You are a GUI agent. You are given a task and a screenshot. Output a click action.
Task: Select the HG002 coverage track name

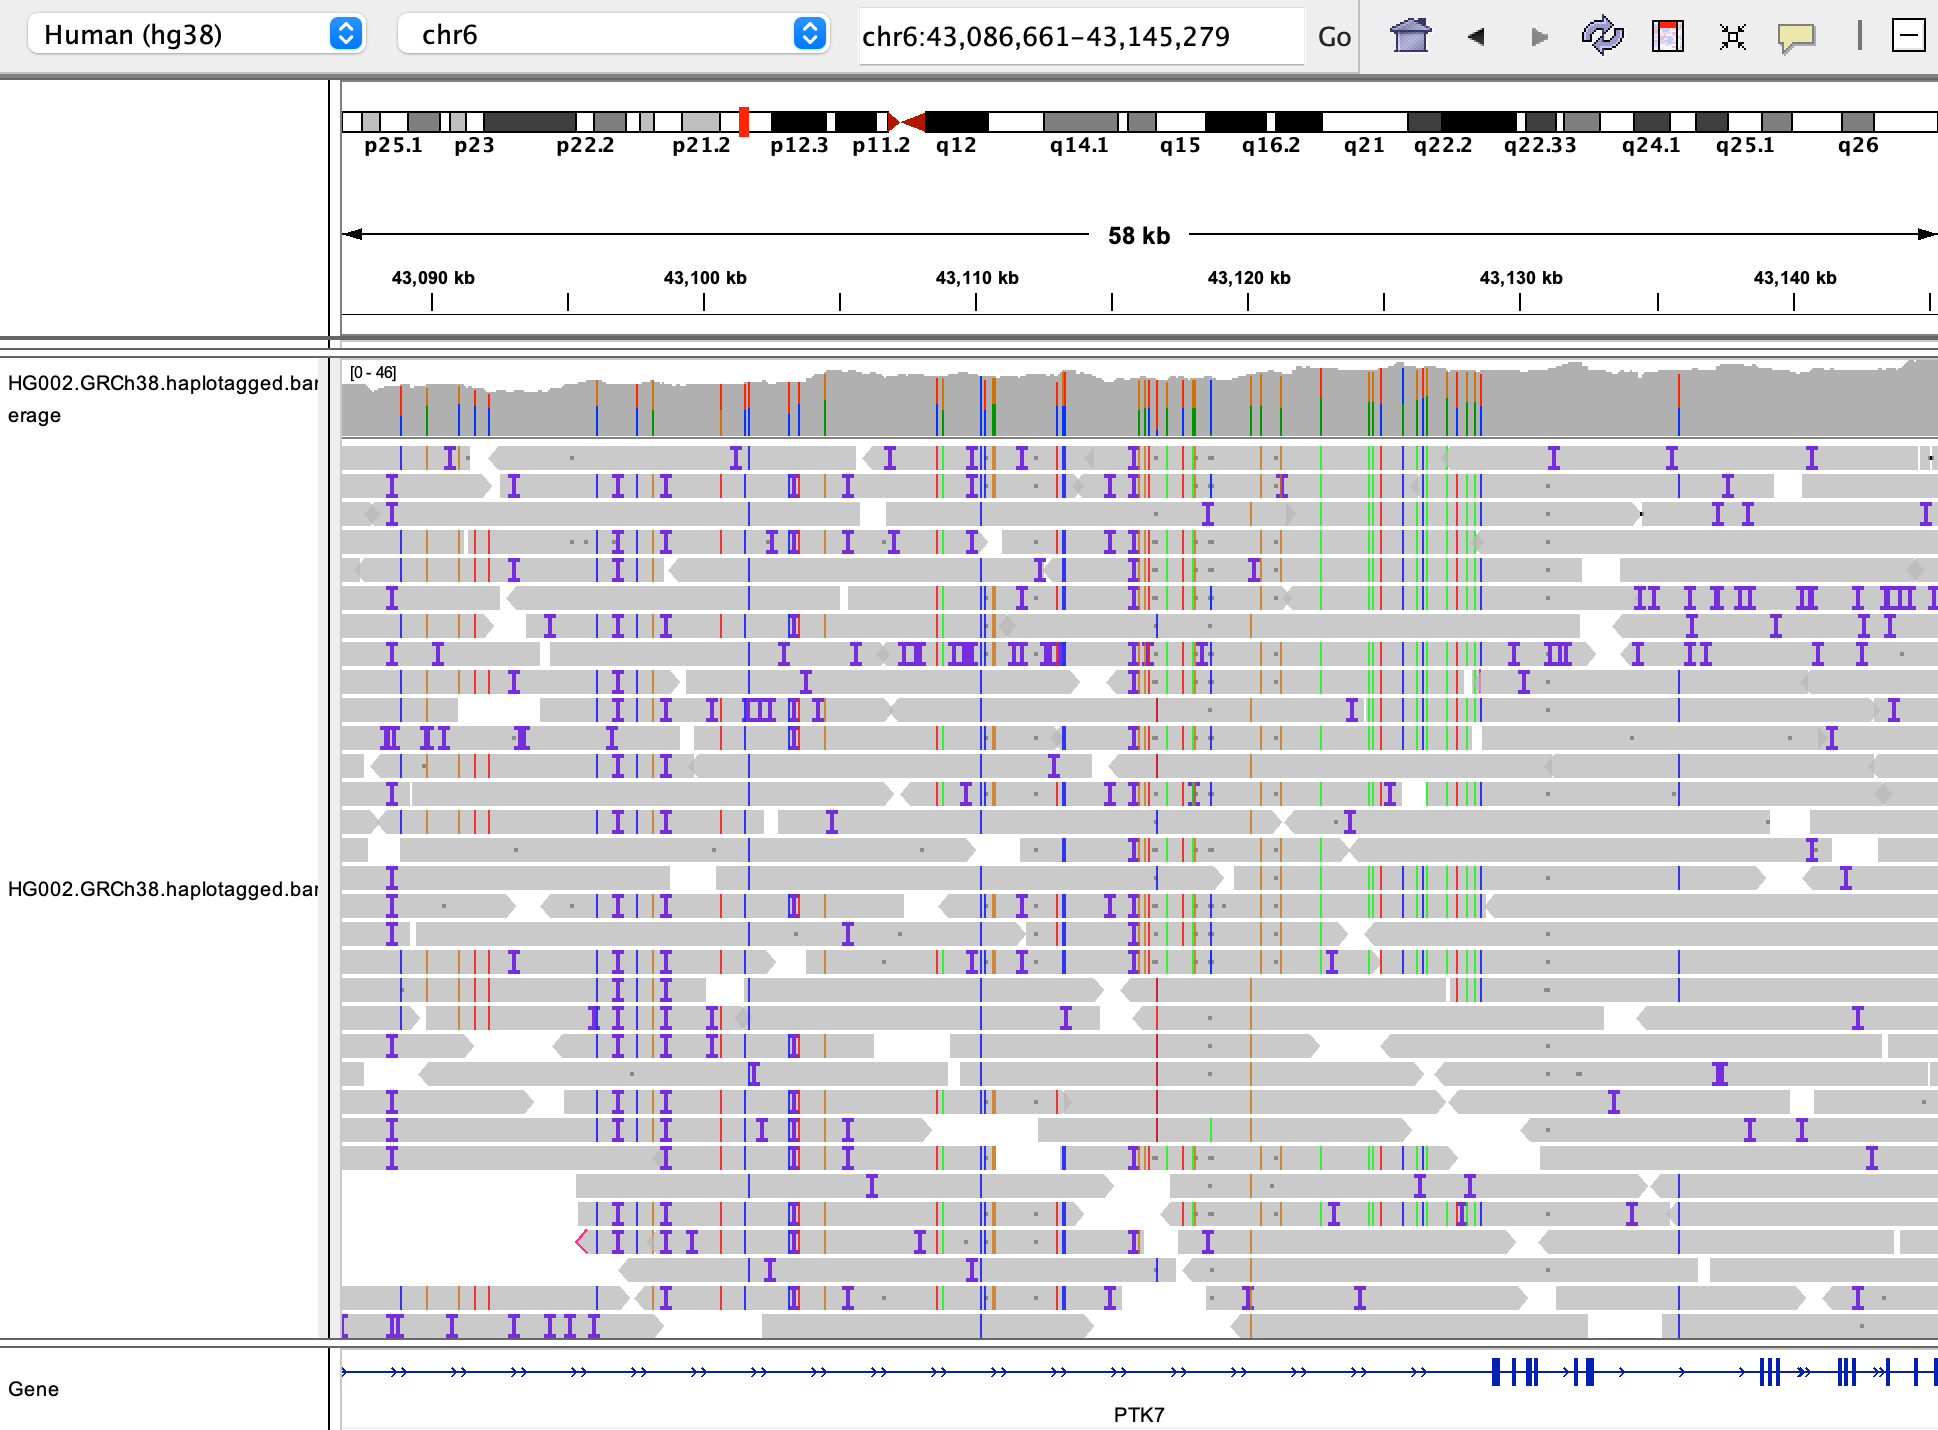point(162,399)
